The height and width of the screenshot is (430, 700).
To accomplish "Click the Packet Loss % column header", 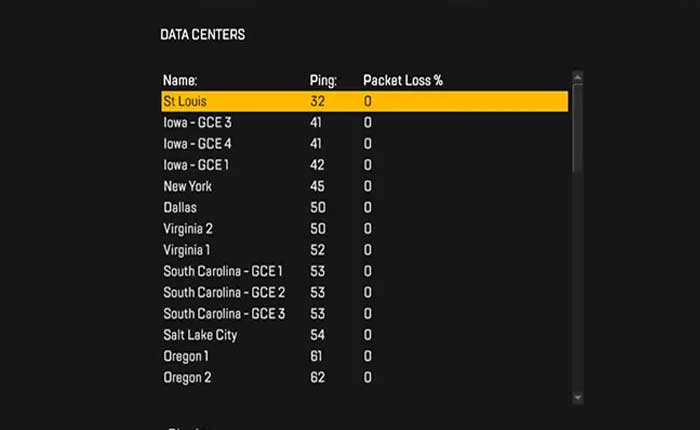I will [403, 79].
